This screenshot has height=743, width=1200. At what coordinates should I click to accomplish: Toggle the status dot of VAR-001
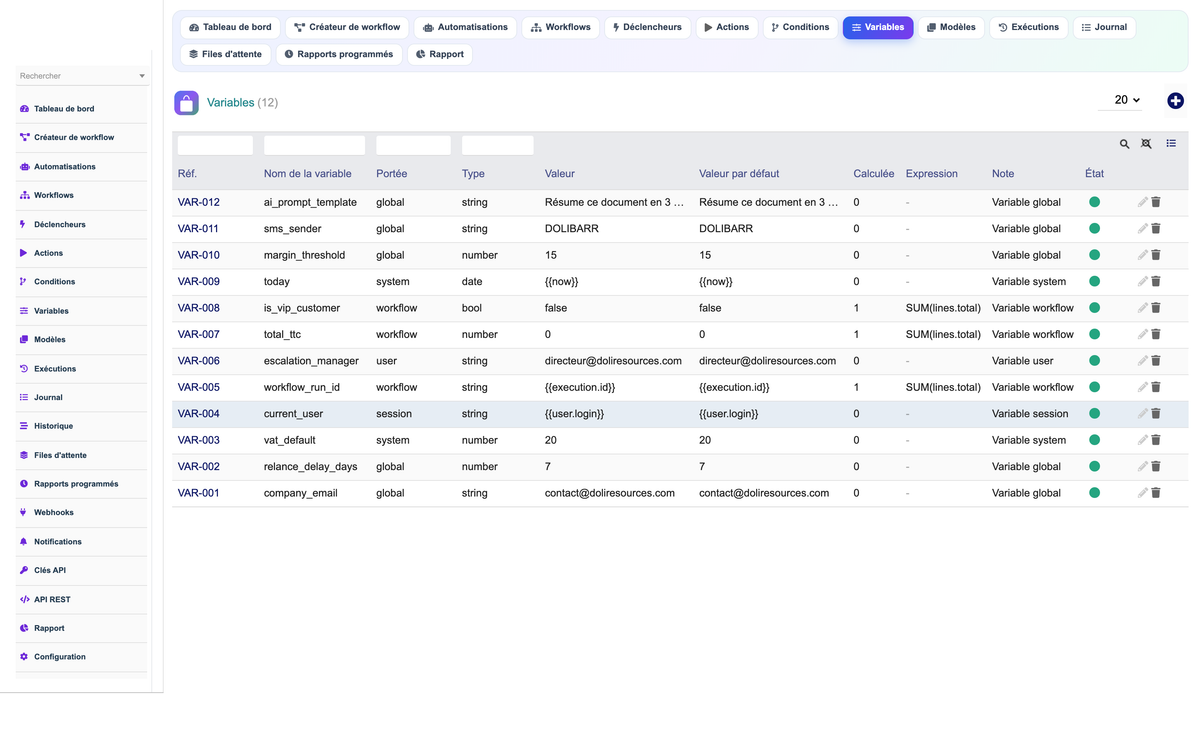click(x=1094, y=493)
